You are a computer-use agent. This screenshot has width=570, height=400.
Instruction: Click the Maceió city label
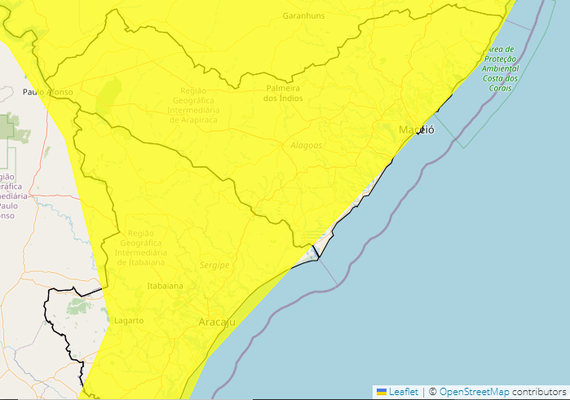click(417, 129)
